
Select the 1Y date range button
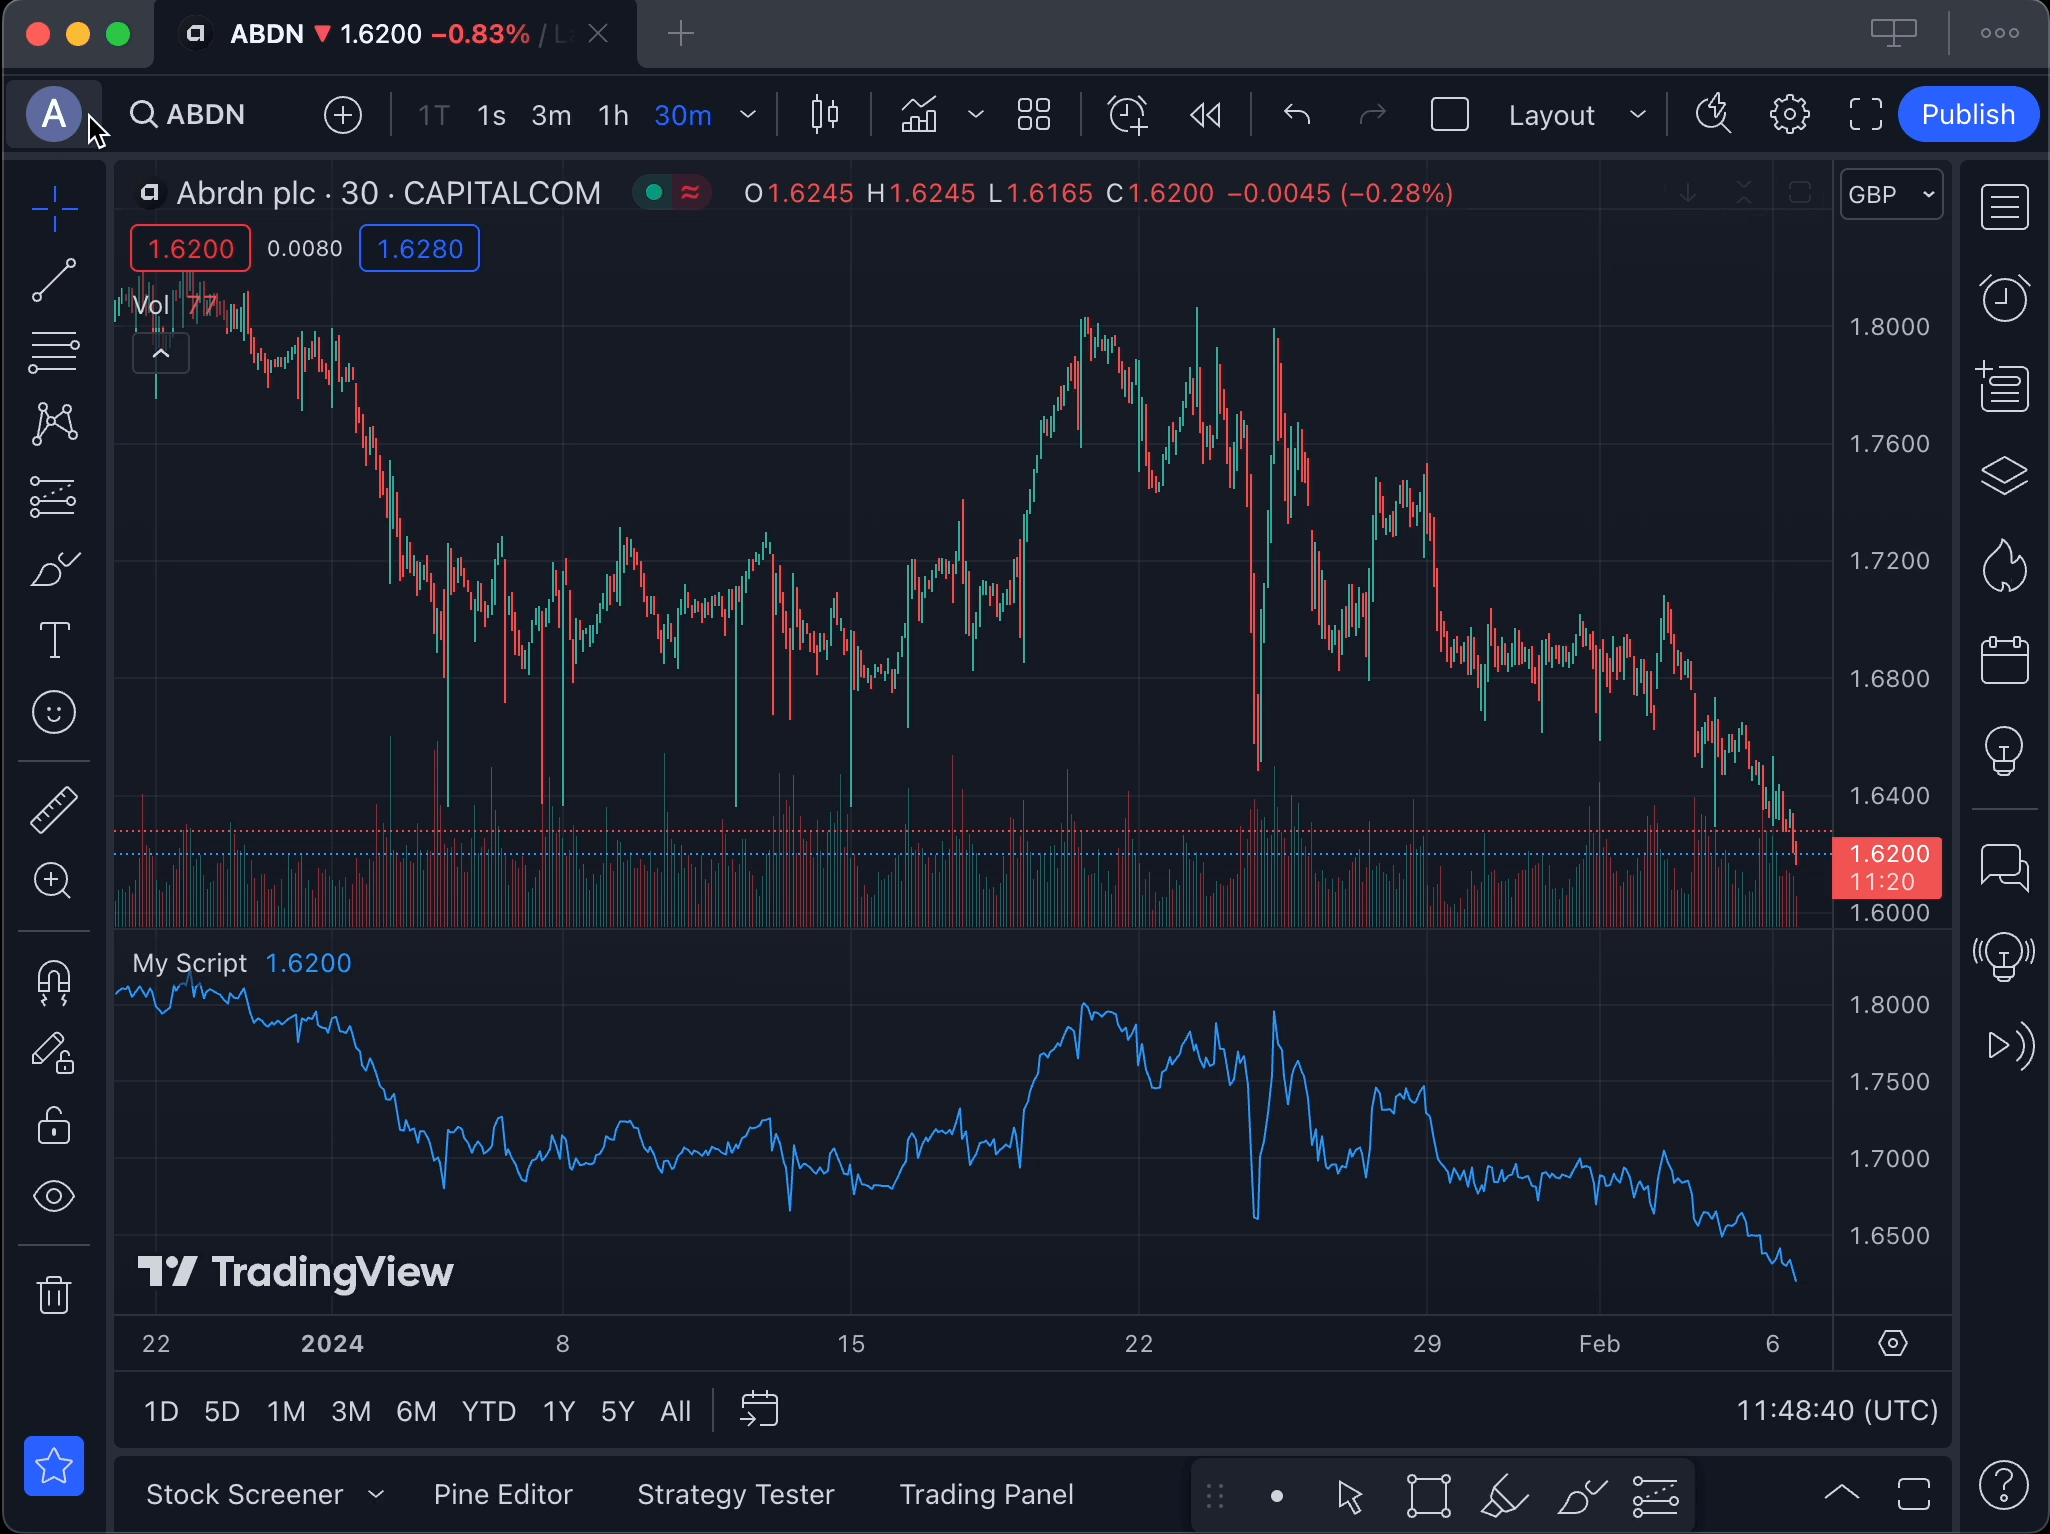pyautogui.click(x=558, y=1411)
